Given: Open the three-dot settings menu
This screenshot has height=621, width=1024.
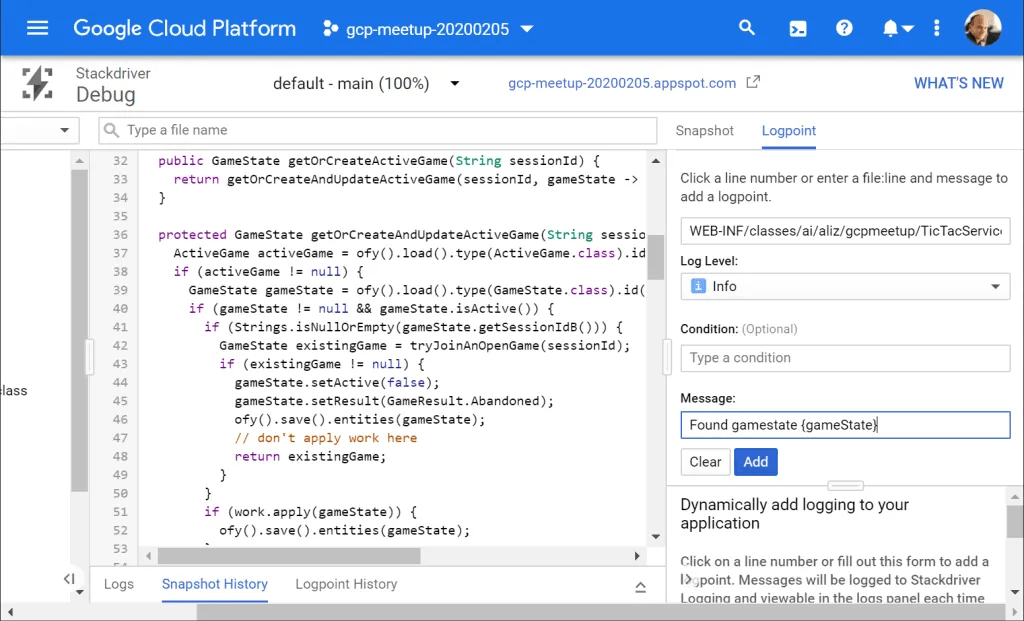Looking at the screenshot, I should (936, 28).
